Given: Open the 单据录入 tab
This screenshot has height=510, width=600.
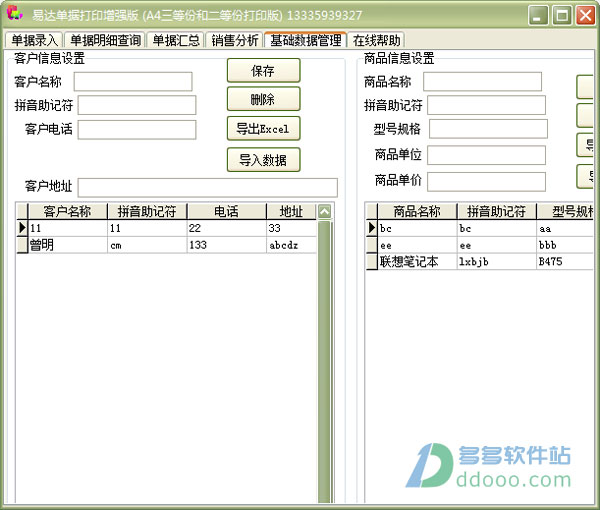Looking at the screenshot, I should tap(34, 40).
